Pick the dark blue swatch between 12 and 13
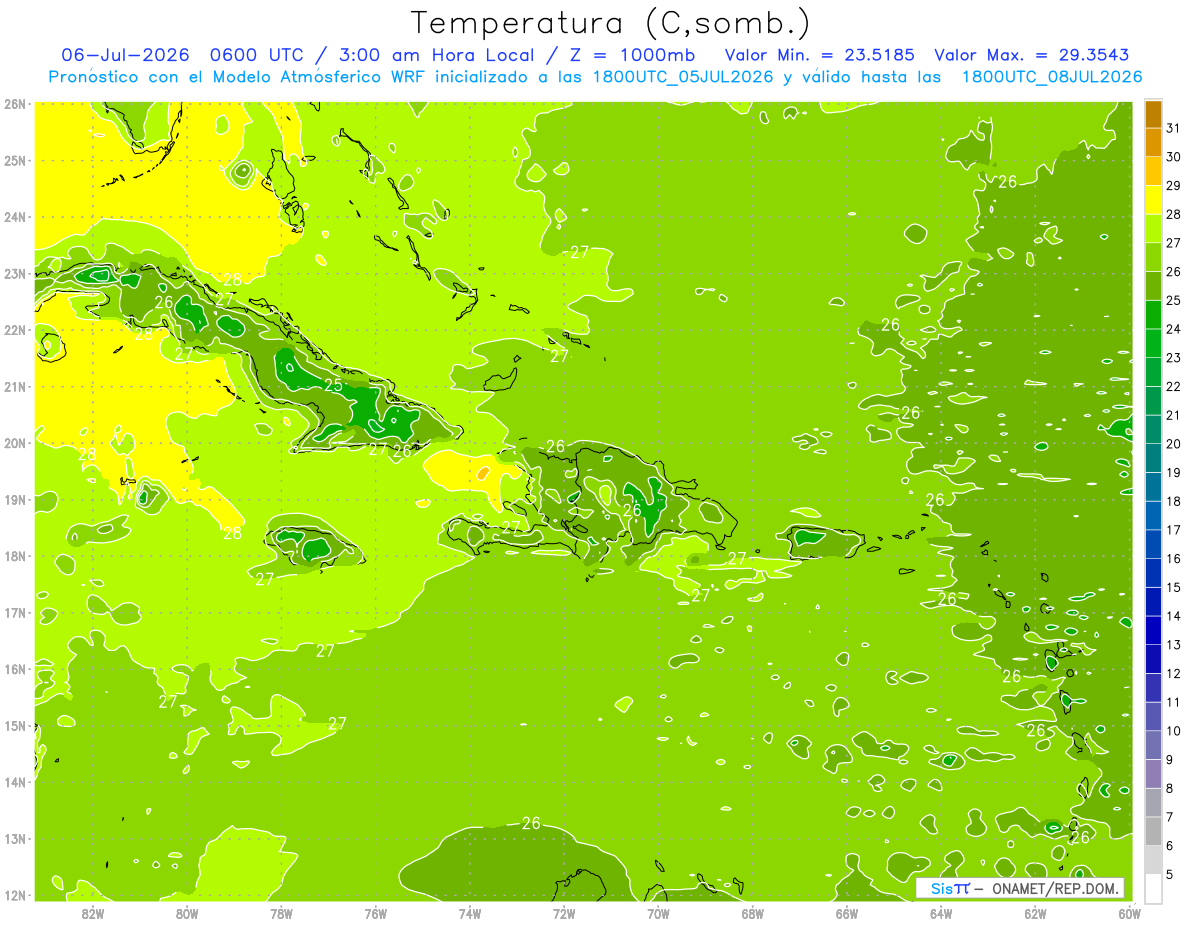Image resolution: width=1200 pixels, height=927 pixels. point(1153,659)
